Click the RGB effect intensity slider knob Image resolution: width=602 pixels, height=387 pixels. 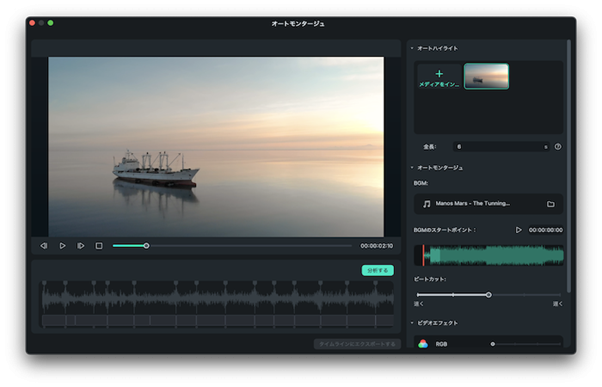[x=493, y=344]
